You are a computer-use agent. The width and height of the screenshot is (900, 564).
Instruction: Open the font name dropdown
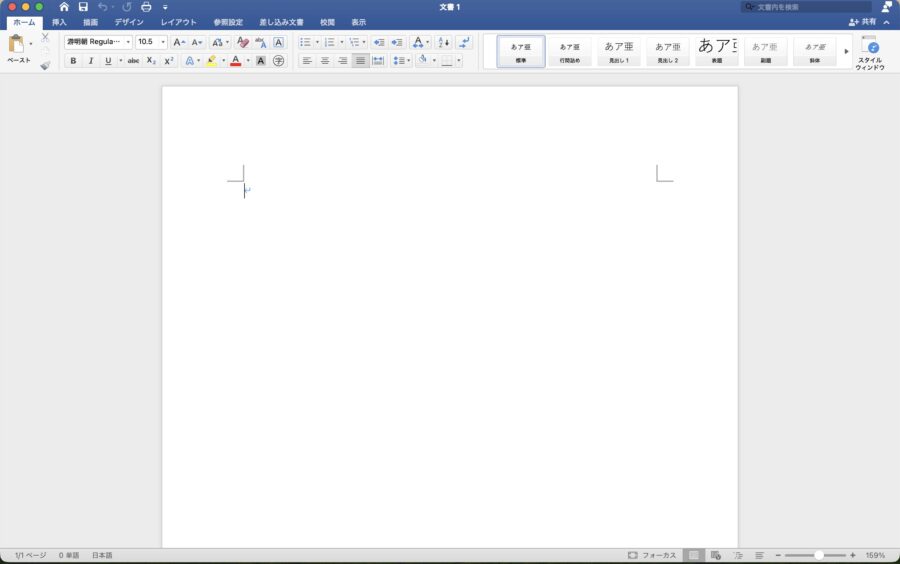128,42
